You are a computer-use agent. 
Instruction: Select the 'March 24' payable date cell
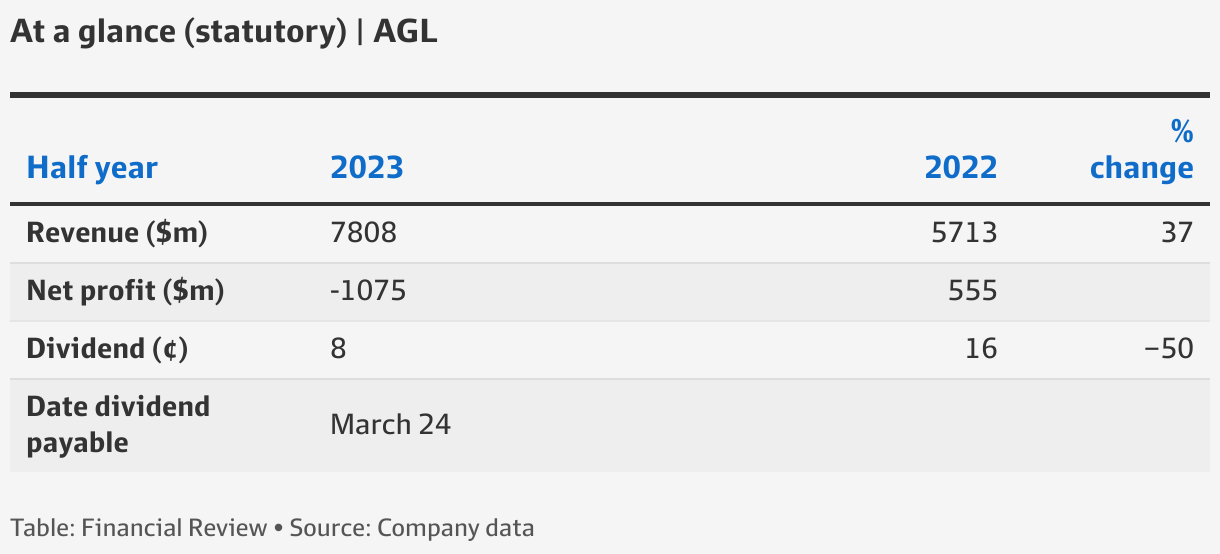click(x=391, y=425)
